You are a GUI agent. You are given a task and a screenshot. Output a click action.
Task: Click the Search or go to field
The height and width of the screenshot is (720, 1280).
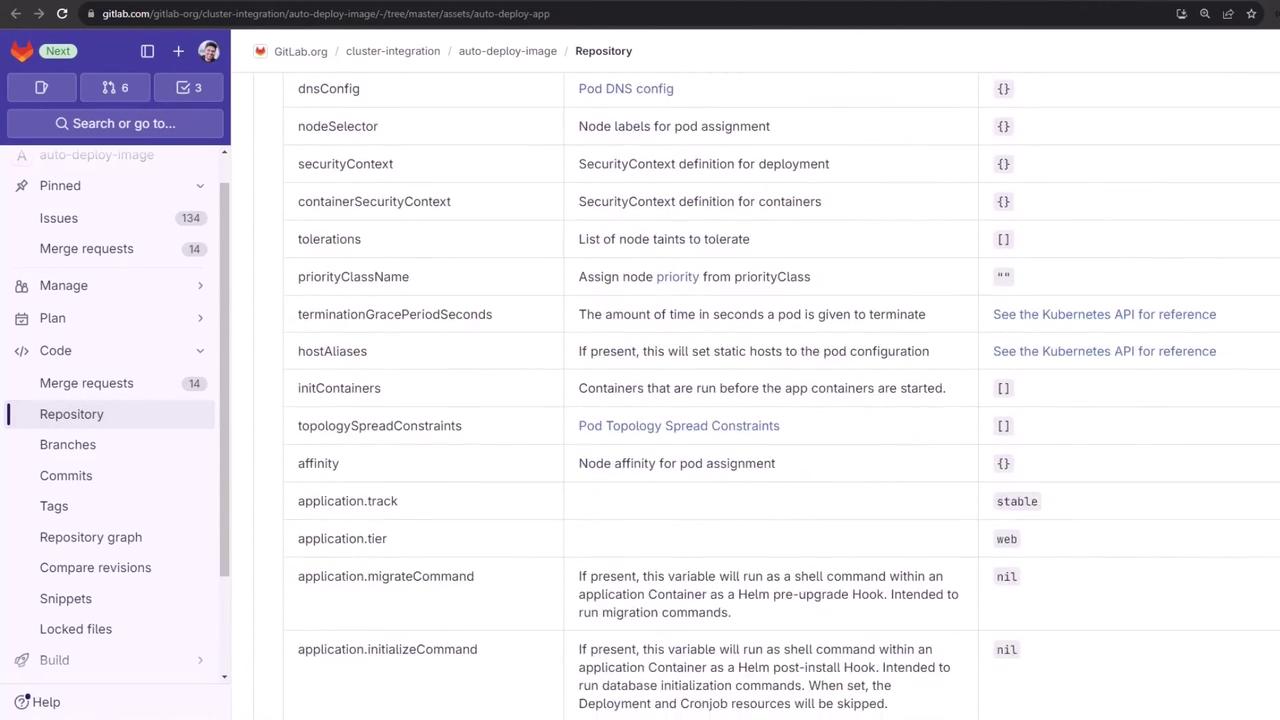116,123
